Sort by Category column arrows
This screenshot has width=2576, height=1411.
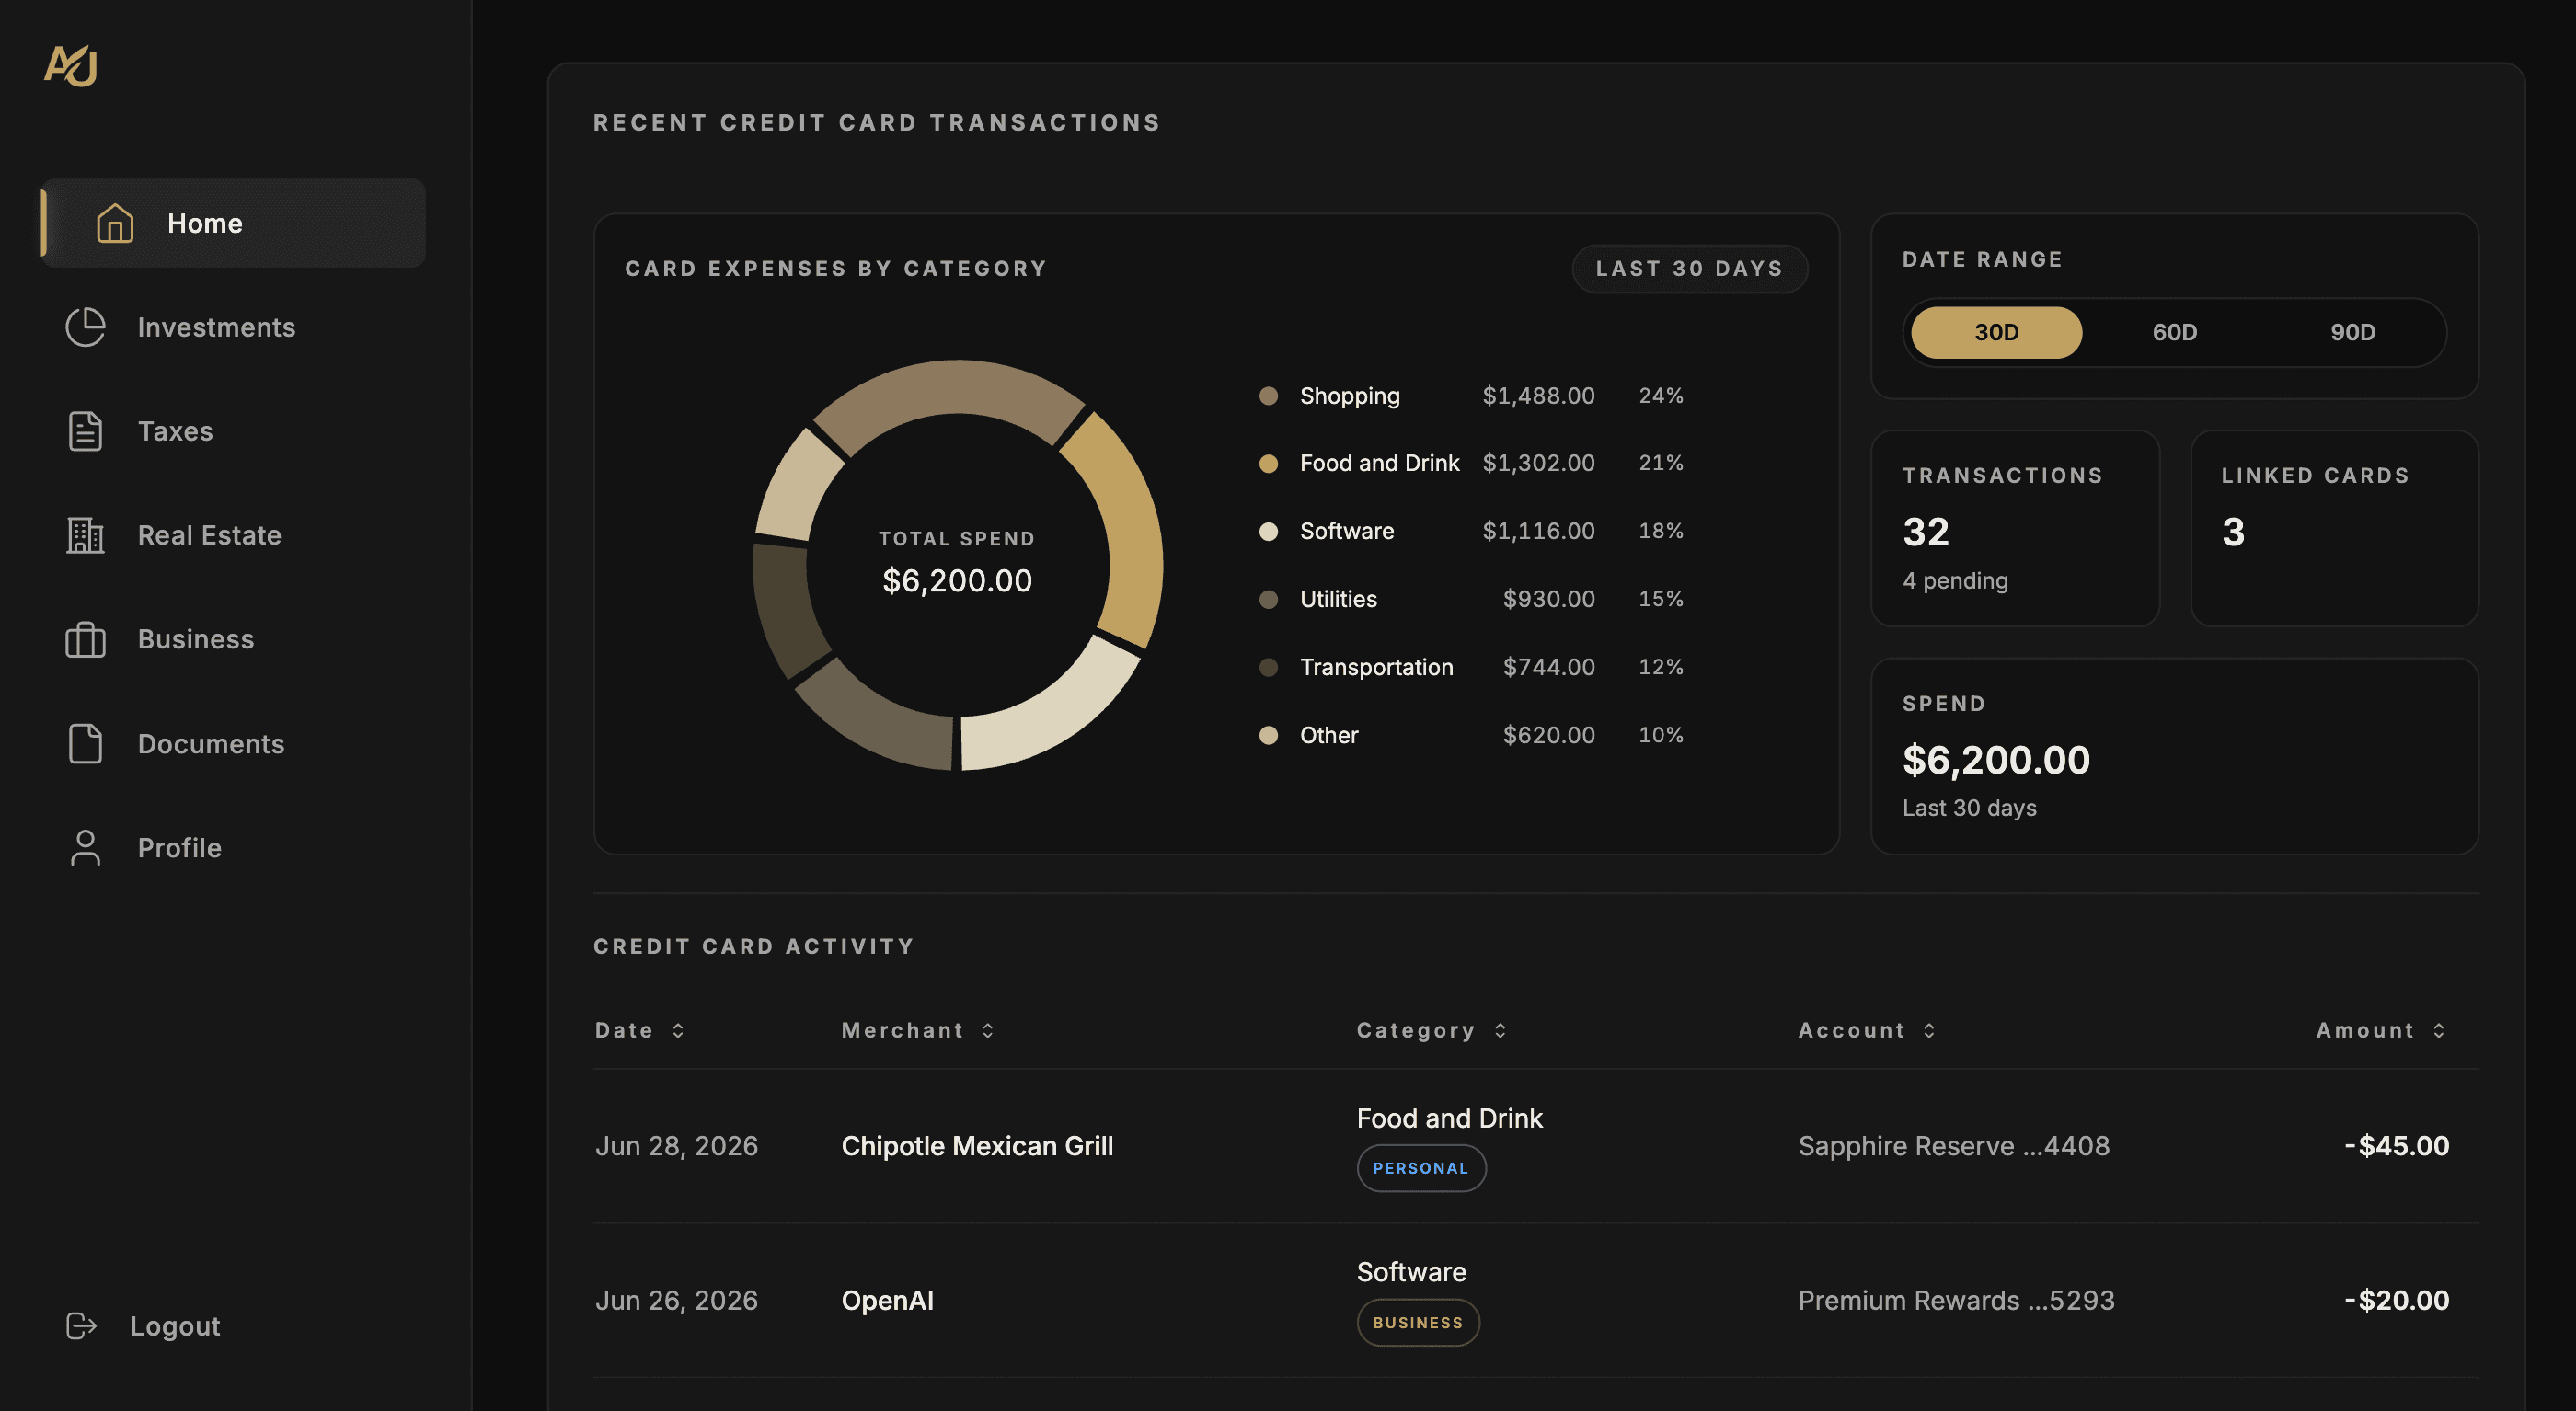[1500, 1030]
